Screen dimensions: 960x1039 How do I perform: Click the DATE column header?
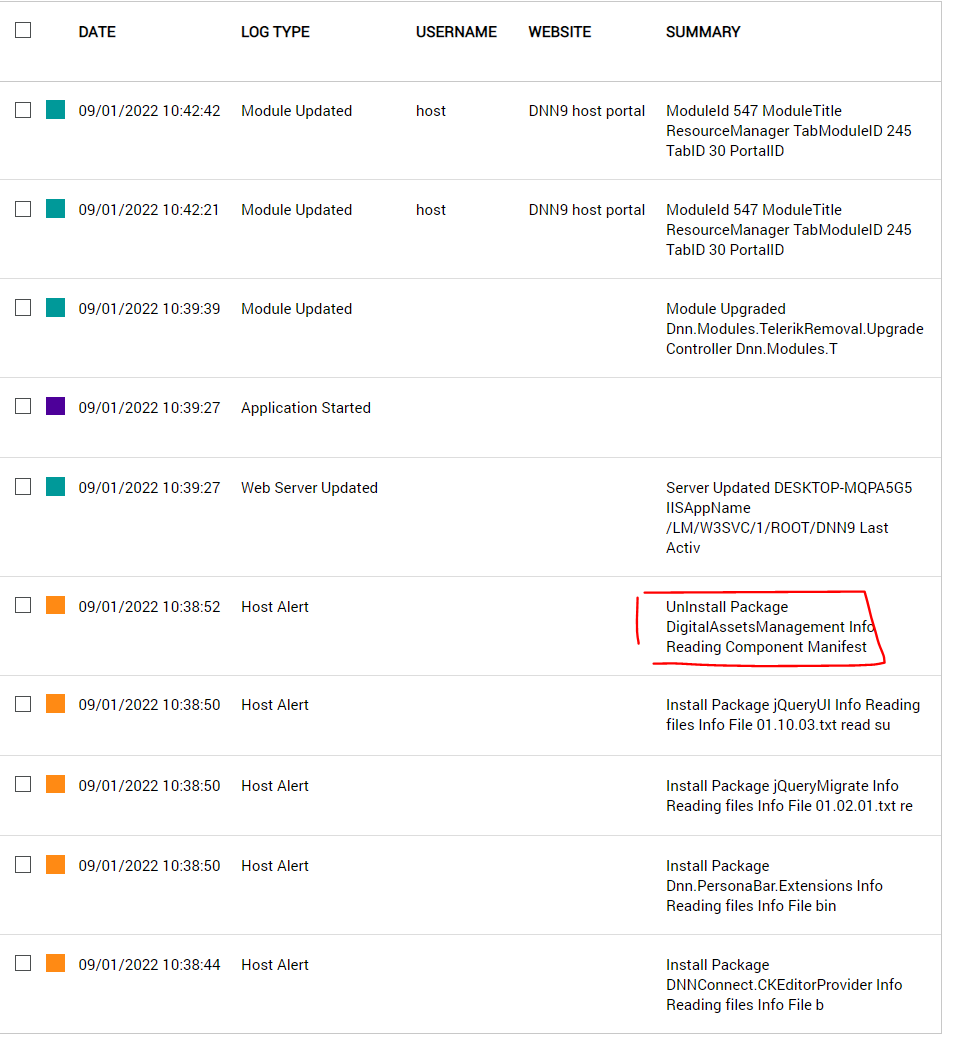pos(96,32)
